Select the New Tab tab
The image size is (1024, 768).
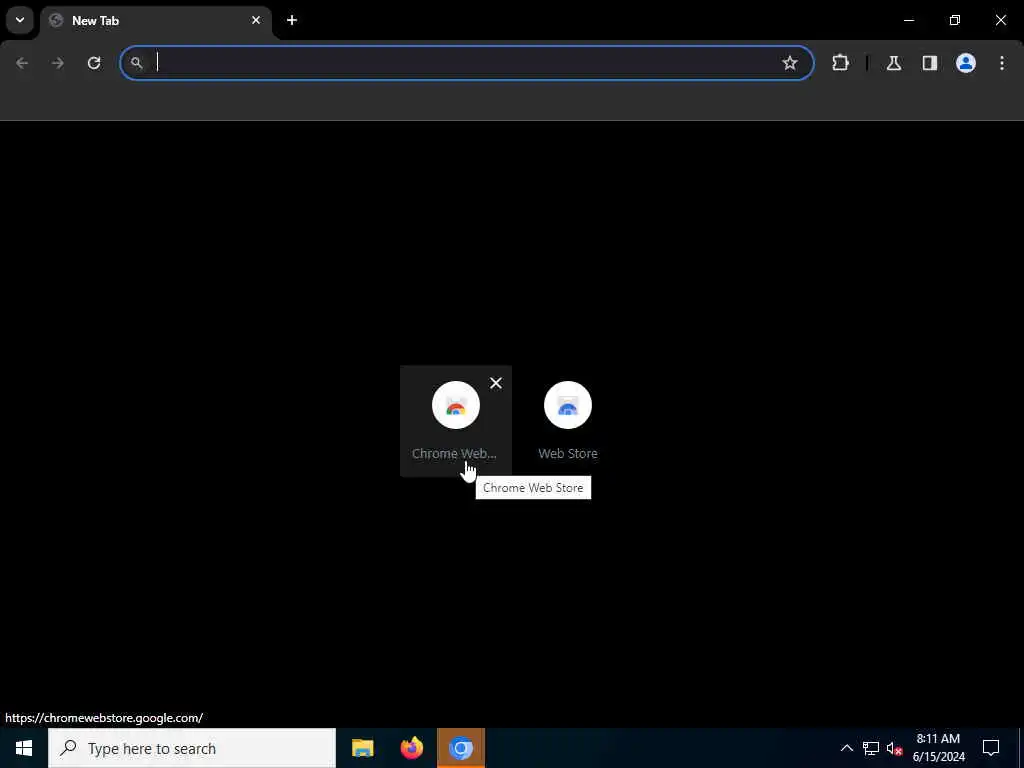point(157,20)
